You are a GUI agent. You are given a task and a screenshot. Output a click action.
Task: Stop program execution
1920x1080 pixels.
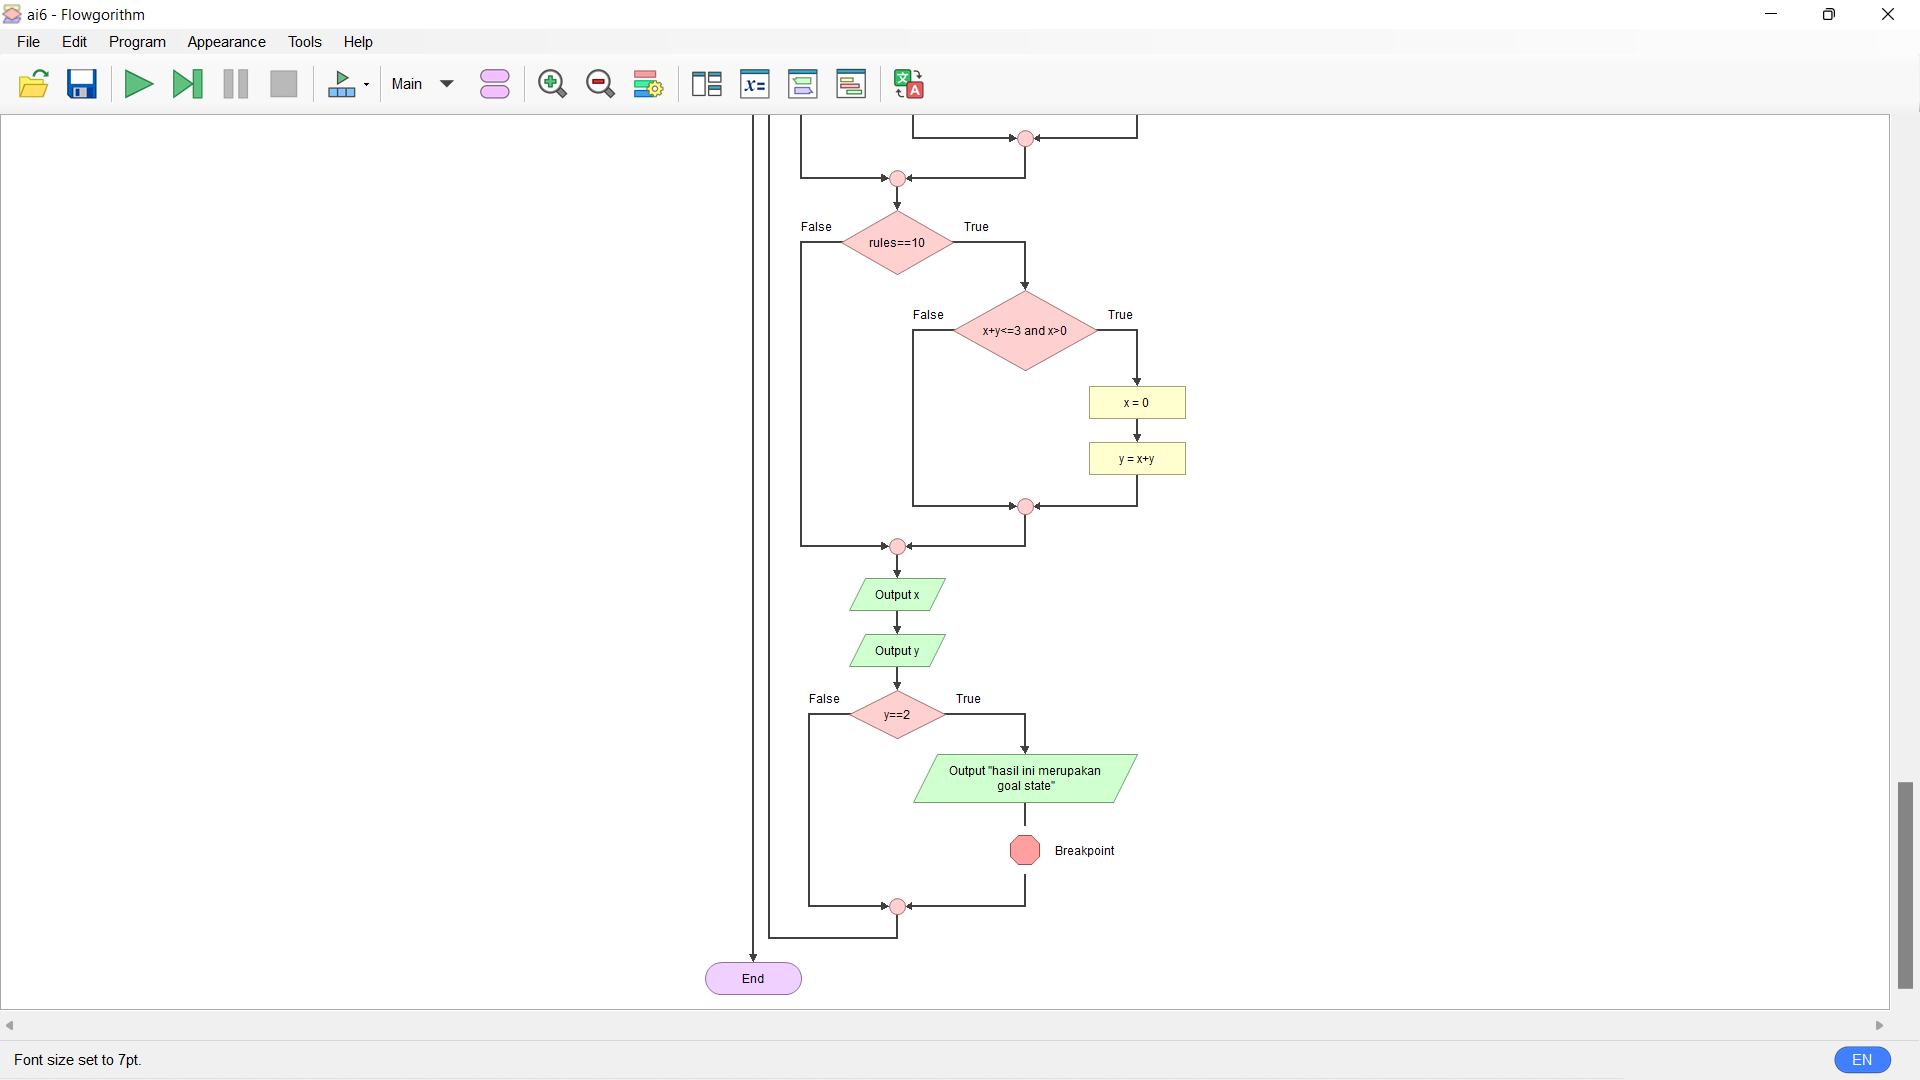283,84
